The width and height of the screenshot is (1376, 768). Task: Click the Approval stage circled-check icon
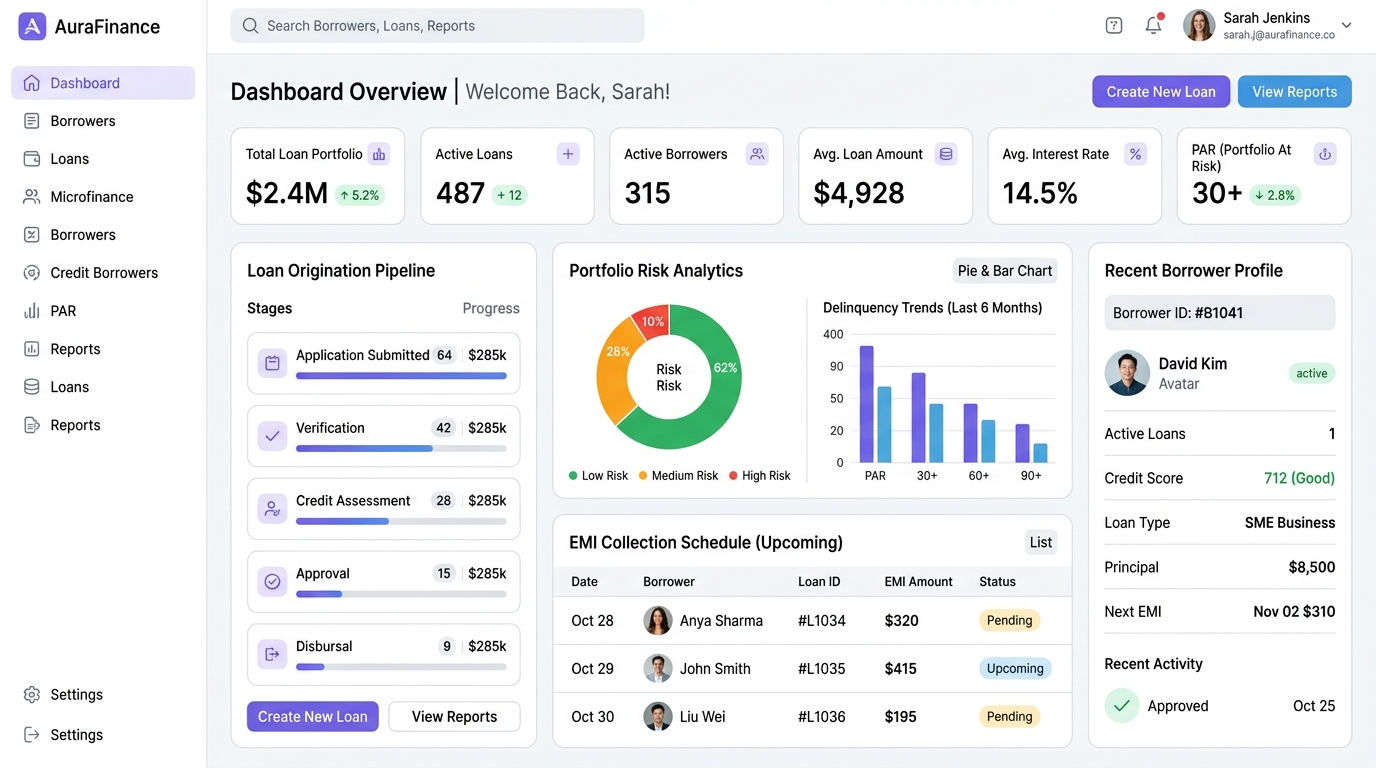pos(272,582)
